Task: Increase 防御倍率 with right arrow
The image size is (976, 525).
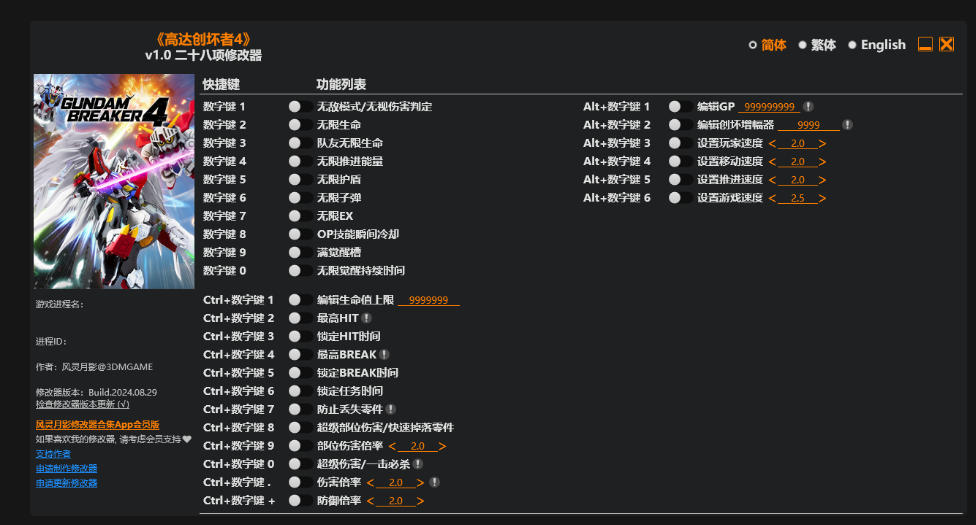Action: (x=420, y=501)
